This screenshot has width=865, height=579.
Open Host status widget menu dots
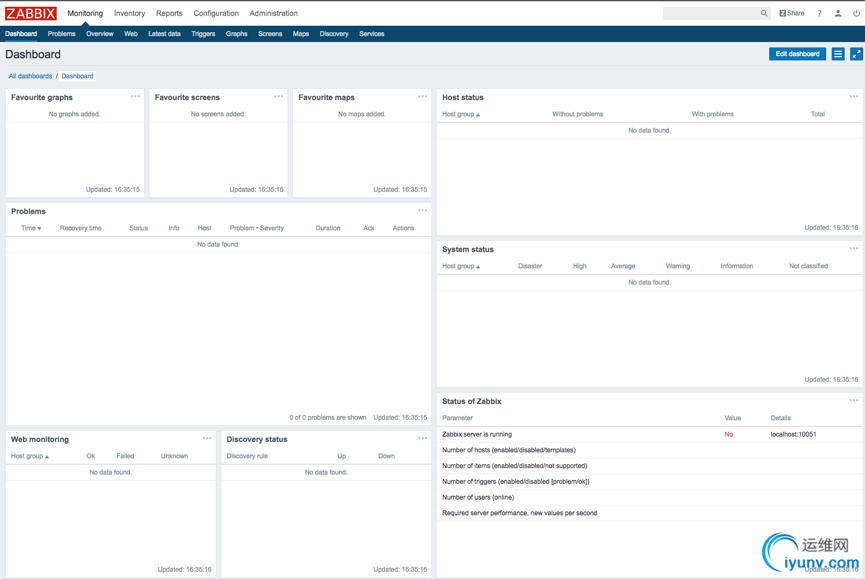853,96
